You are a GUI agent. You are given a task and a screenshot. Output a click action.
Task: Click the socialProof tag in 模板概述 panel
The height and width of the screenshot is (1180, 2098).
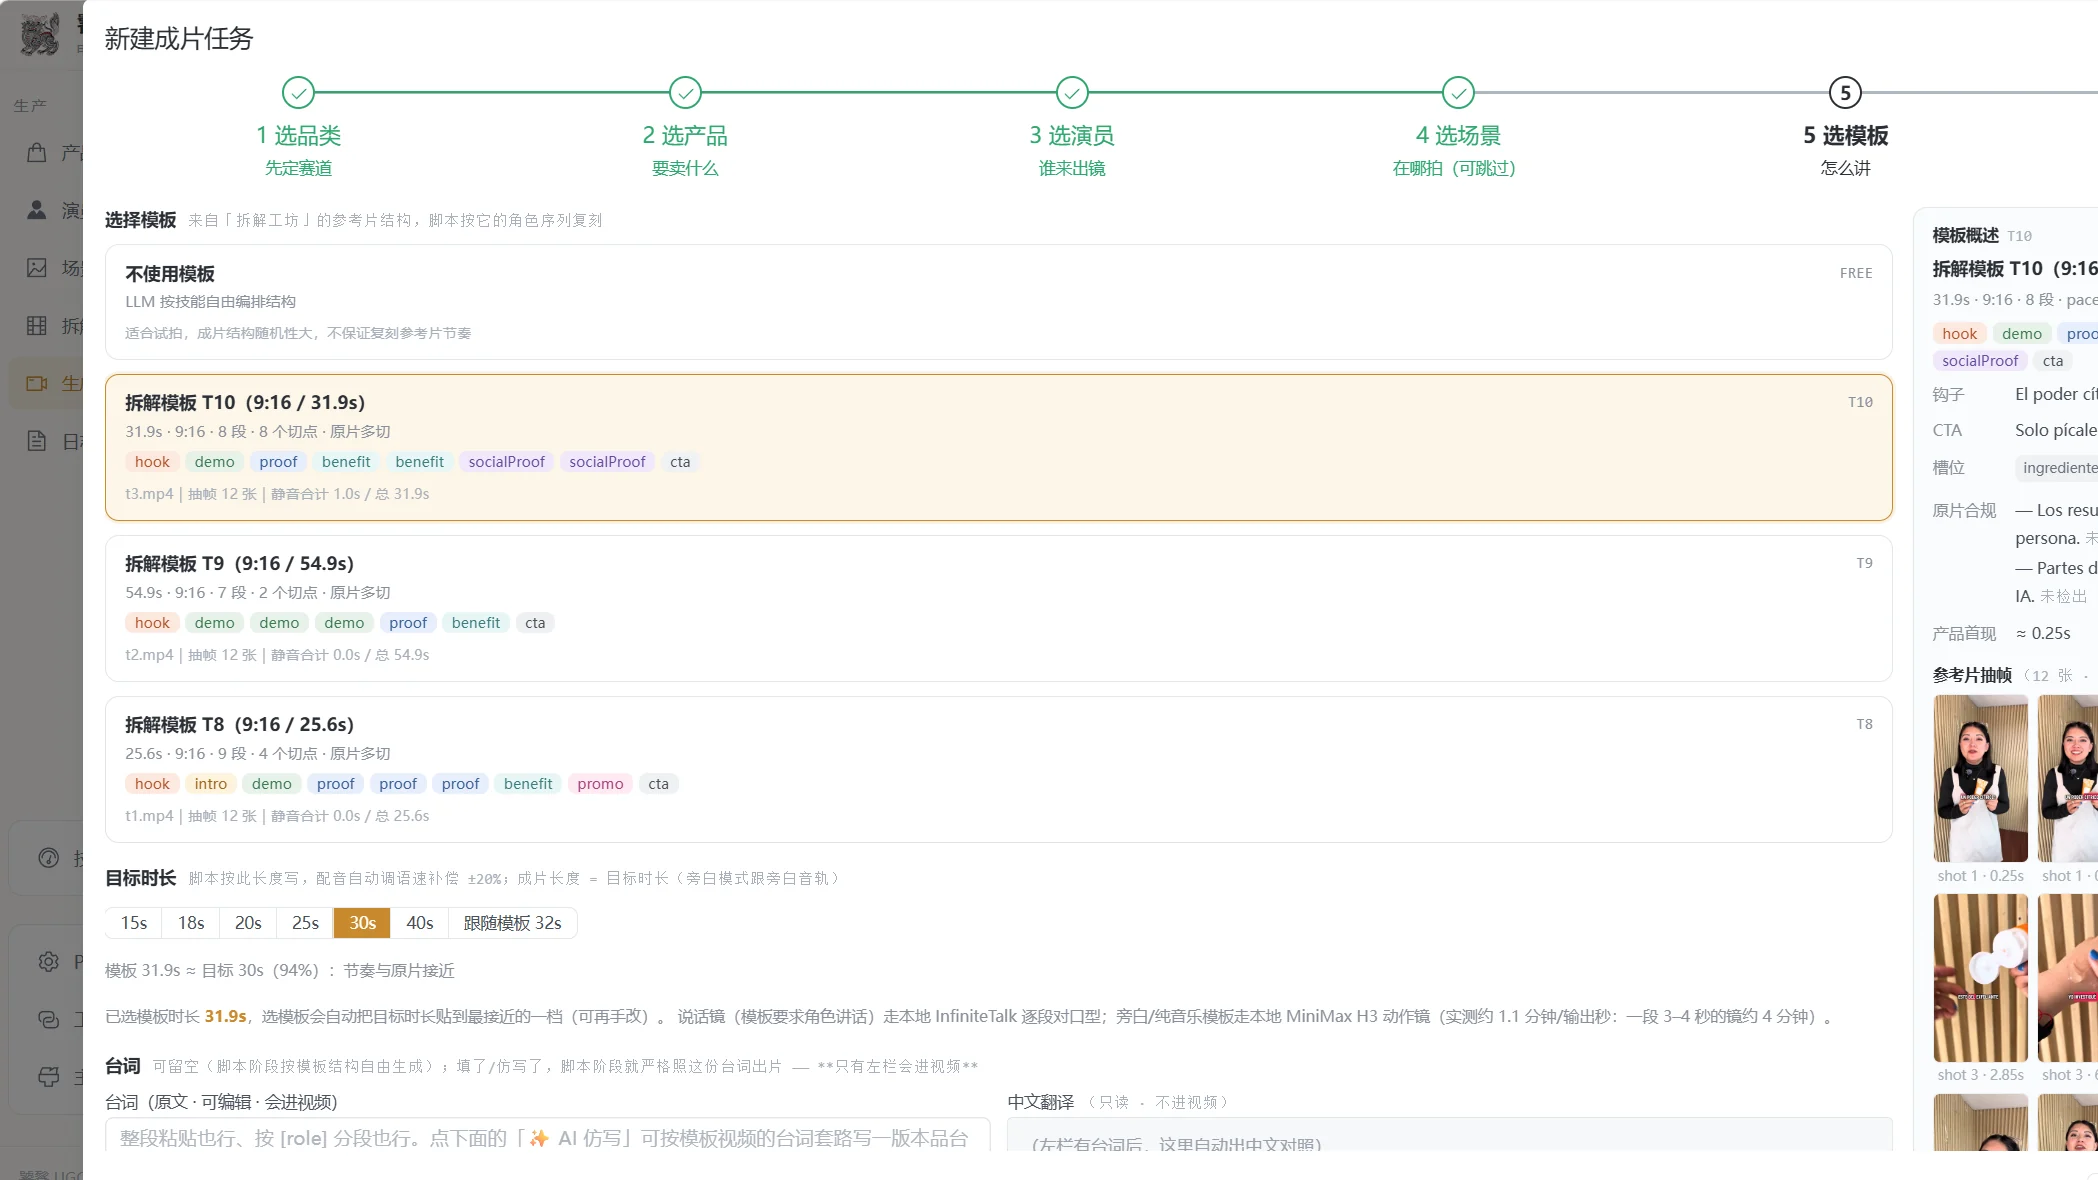coord(1980,361)
